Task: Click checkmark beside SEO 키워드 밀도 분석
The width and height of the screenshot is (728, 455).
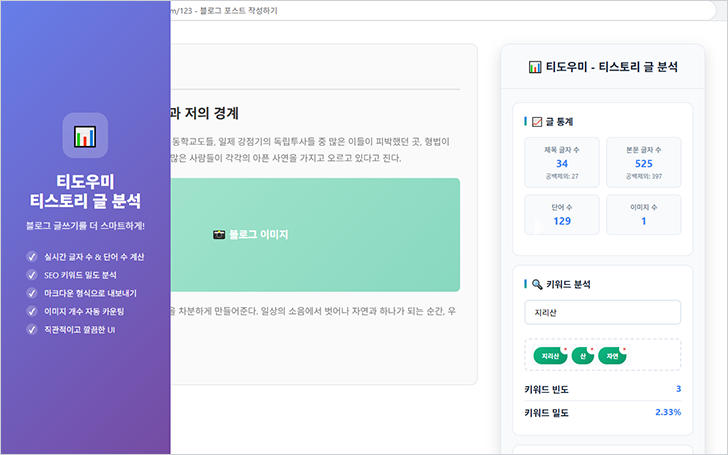Action: [x=32, y=275]
